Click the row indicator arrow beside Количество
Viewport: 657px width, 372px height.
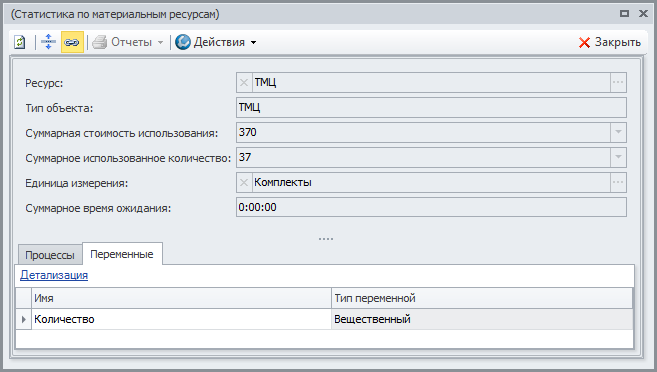(x=23, y=319)
